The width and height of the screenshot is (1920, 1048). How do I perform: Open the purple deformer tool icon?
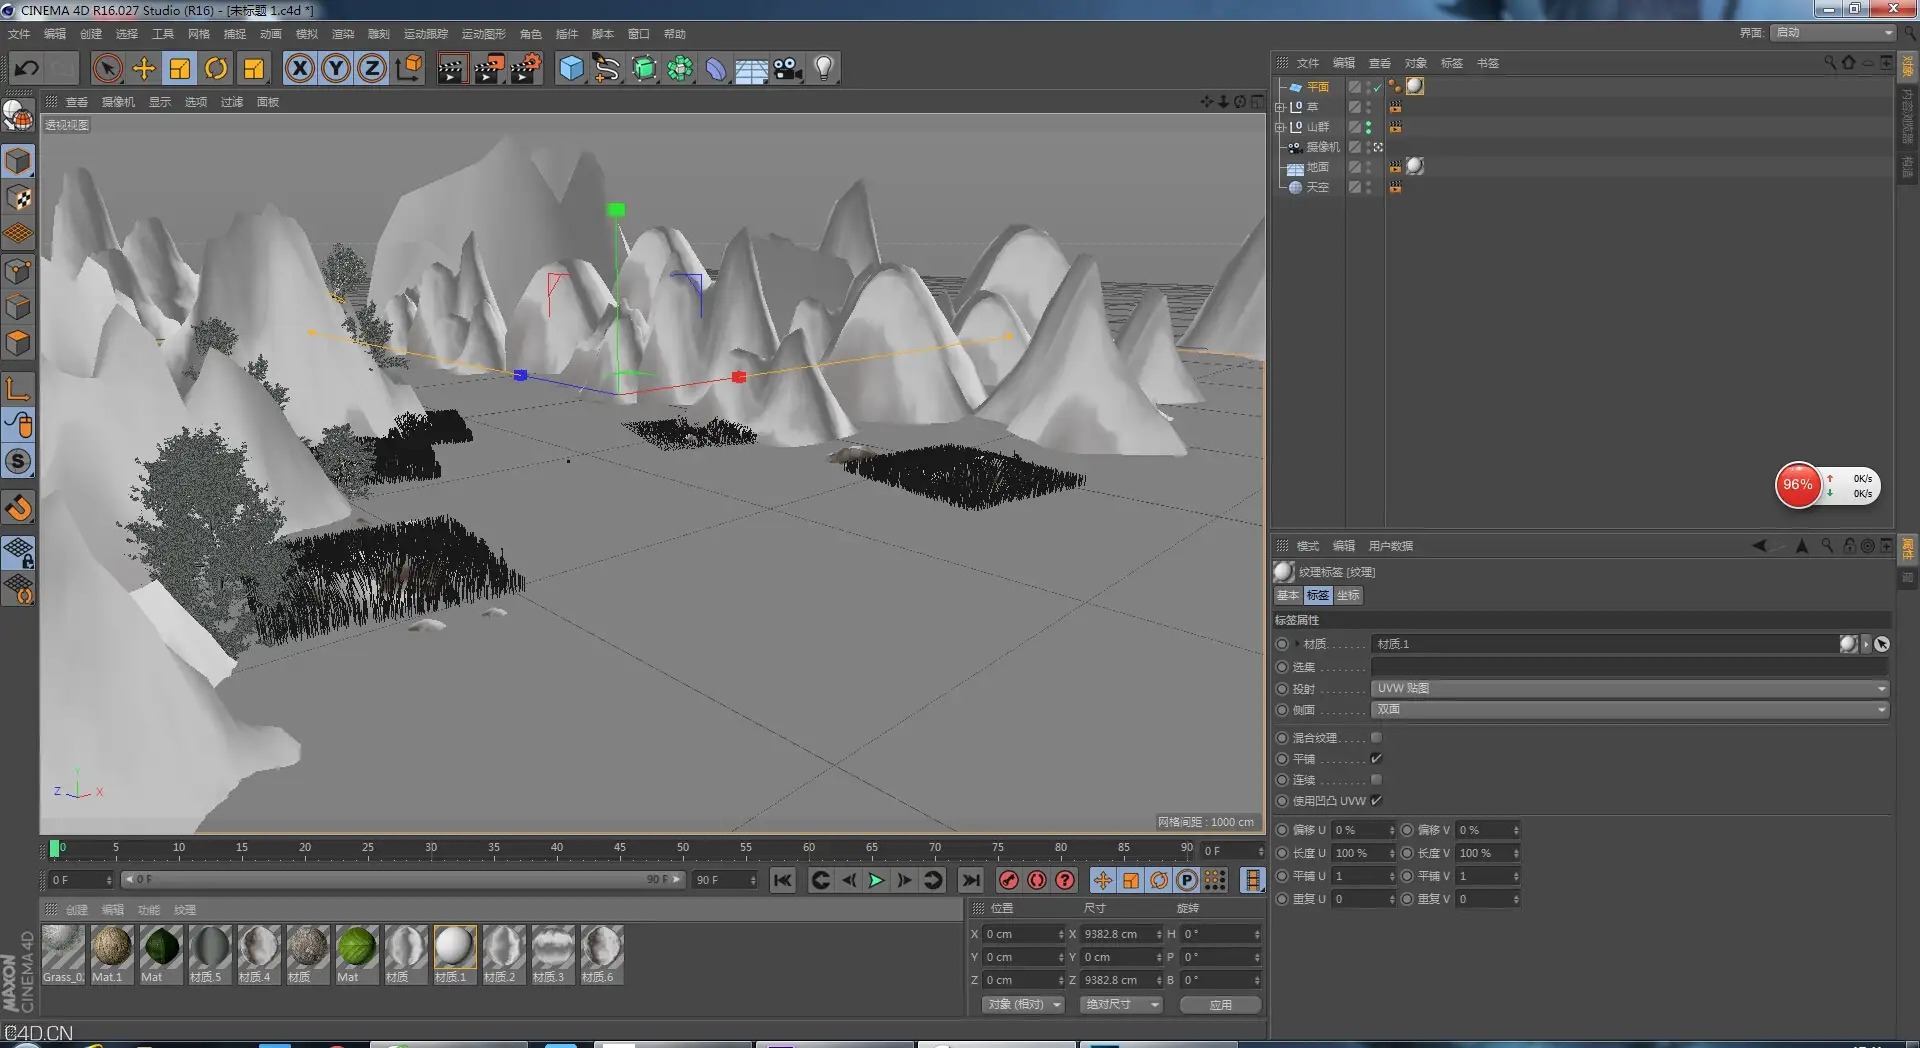point(716,68)
